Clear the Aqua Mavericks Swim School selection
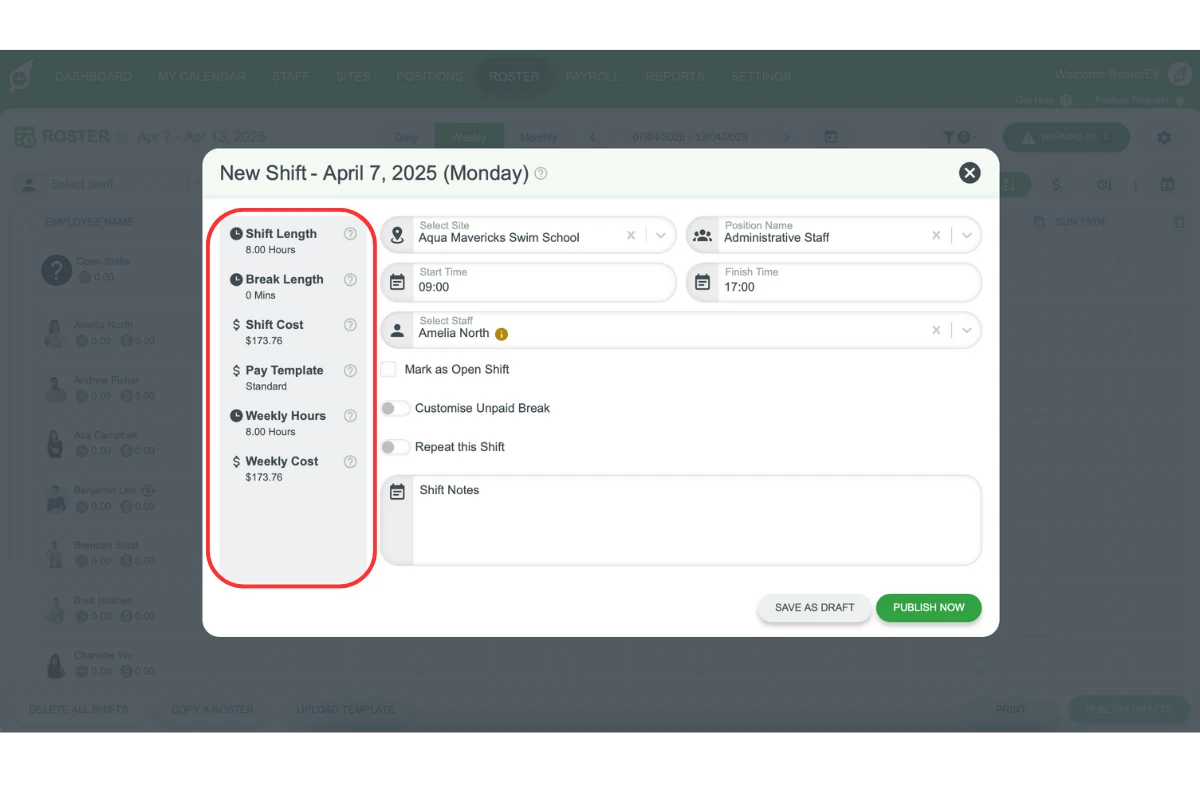This screenshot has width=1200, height=800. (631, 236)
